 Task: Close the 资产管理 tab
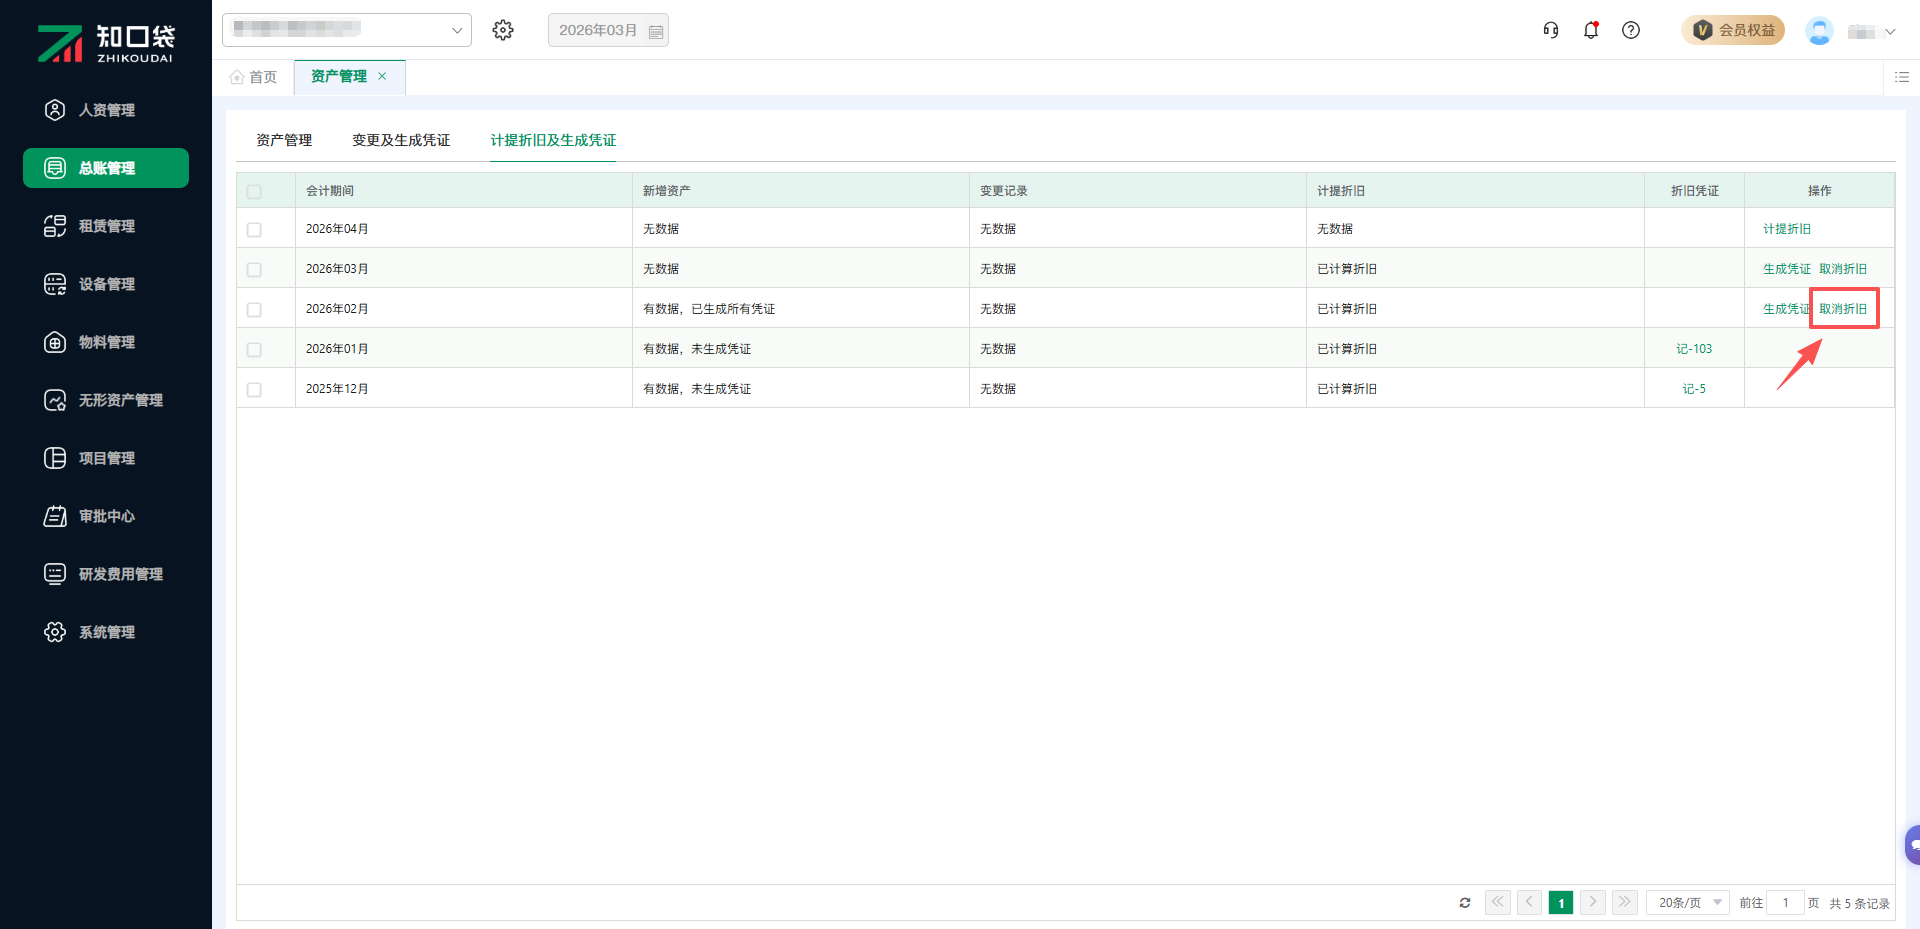[382, 76]
